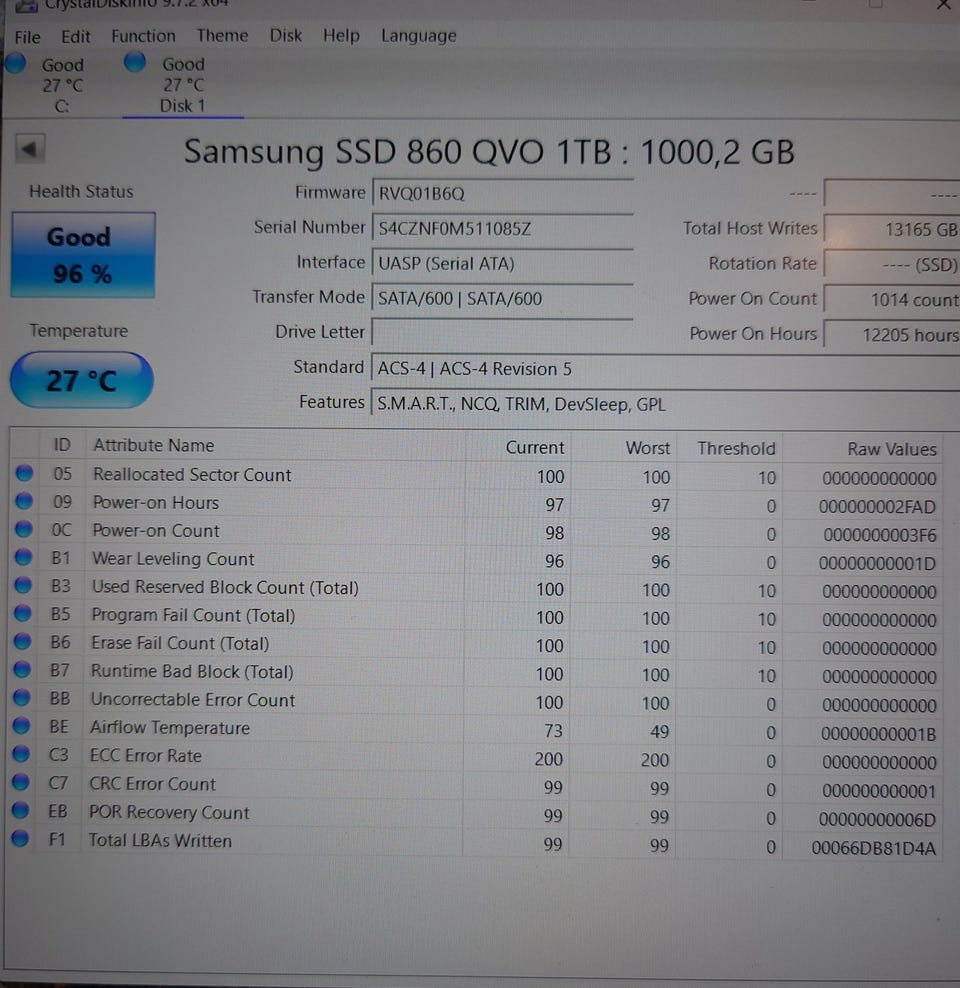
Task: Click the previous disk arrow button
Action: (30, 149)
